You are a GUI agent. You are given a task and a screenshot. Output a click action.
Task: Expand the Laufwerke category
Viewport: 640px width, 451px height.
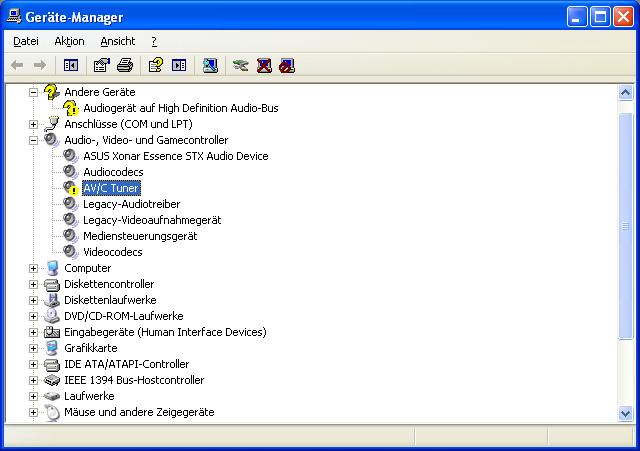pyautogui.click(x=33, y=396)
